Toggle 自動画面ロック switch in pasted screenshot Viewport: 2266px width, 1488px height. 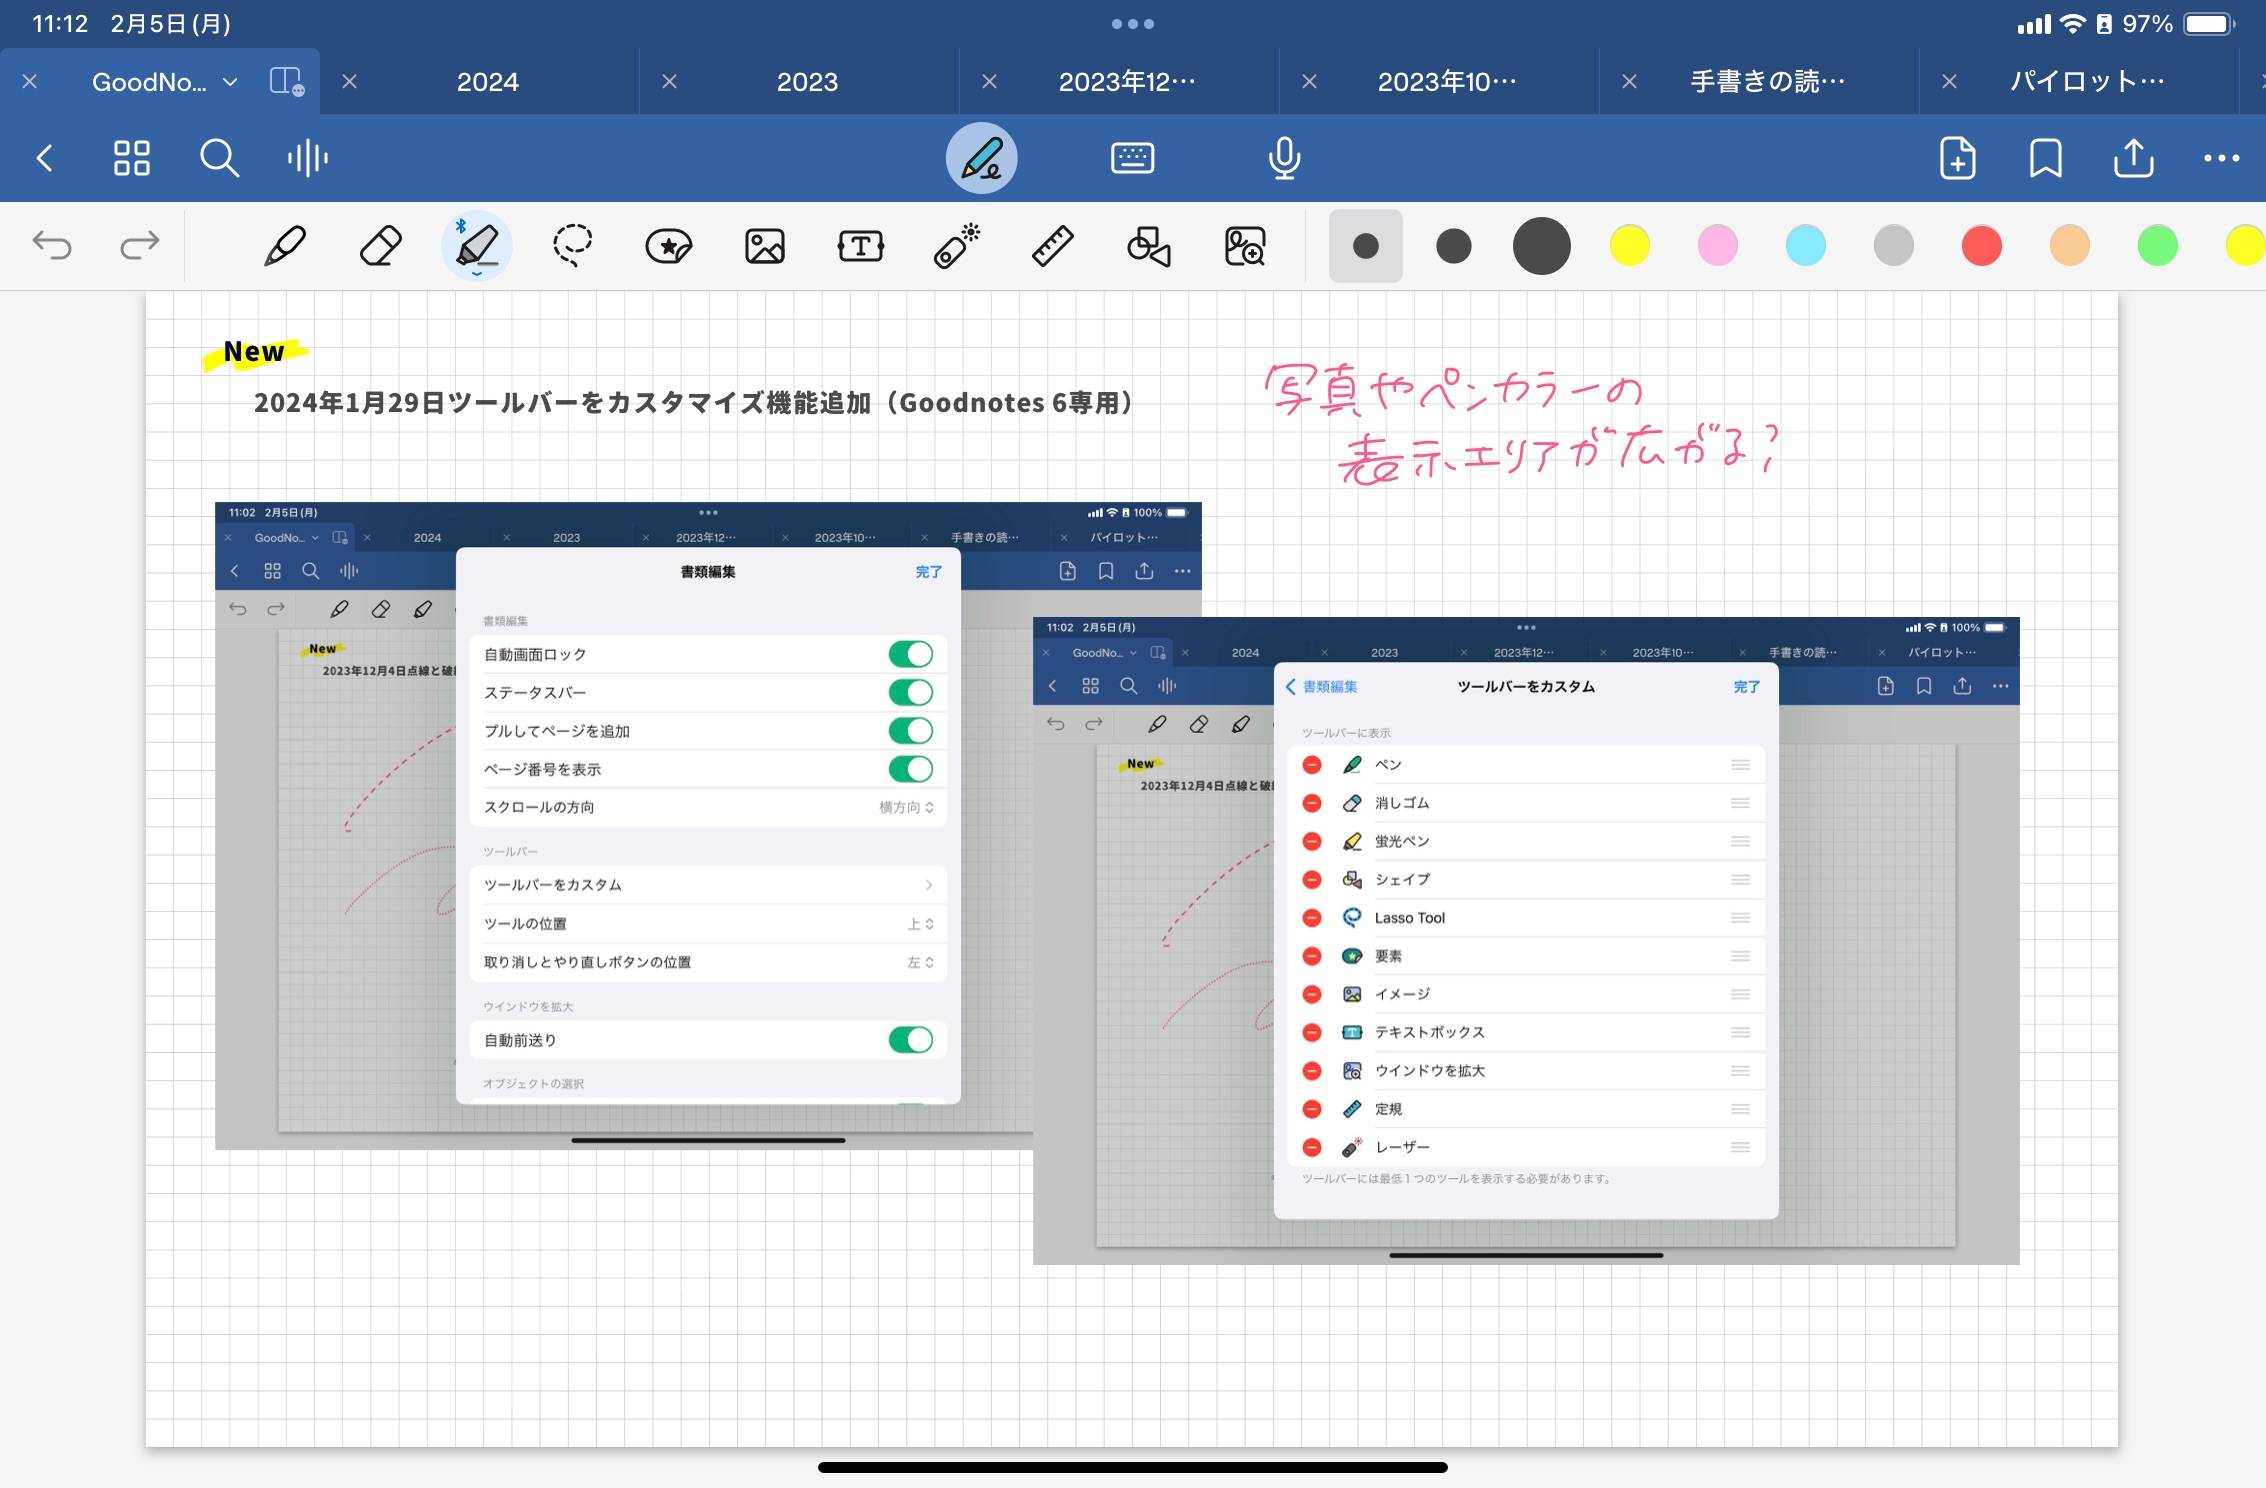point(910,654)
